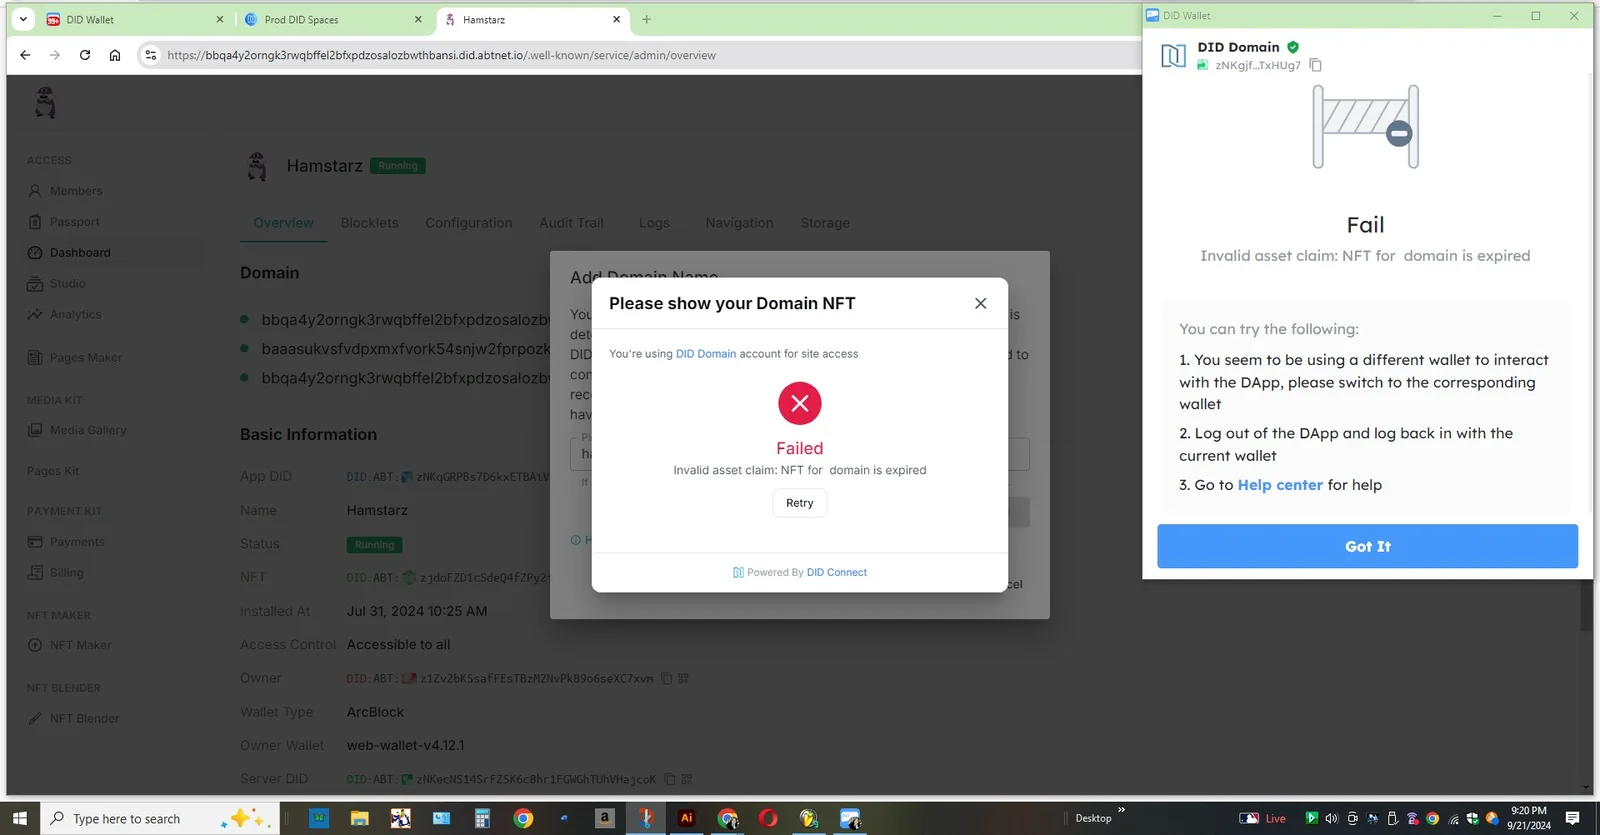Click the DID Domain book icon
The image size is (1600, 835).
tap(1173, 56)
